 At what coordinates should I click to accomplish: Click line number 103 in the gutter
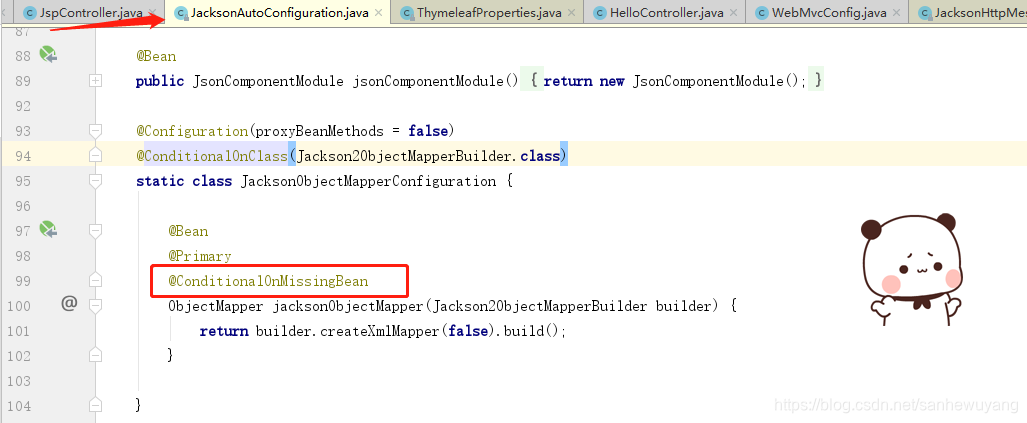(x=18, y=381)
